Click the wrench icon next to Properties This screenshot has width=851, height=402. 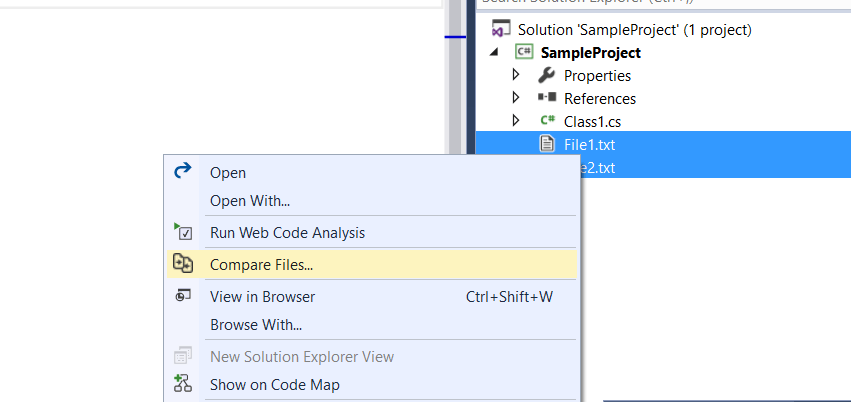click(547, 75)
